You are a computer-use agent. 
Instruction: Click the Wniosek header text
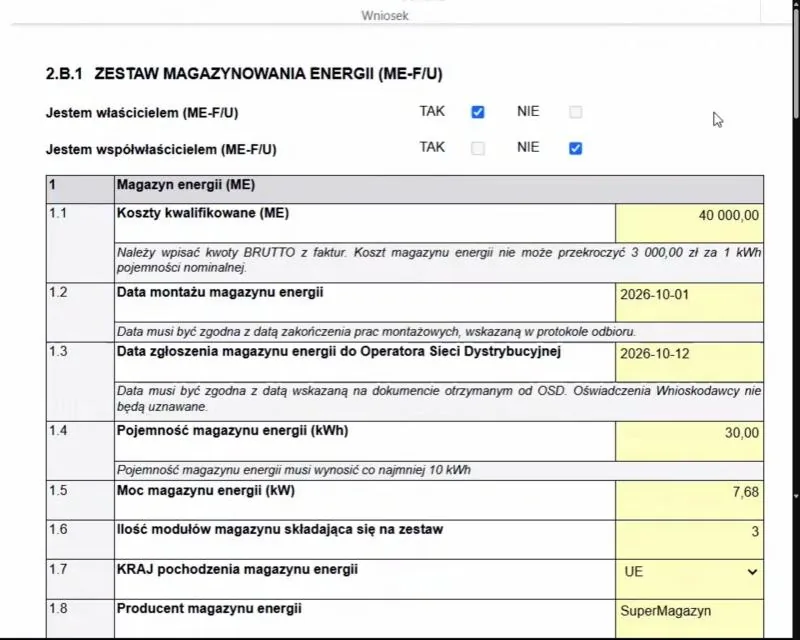(385, 16)
